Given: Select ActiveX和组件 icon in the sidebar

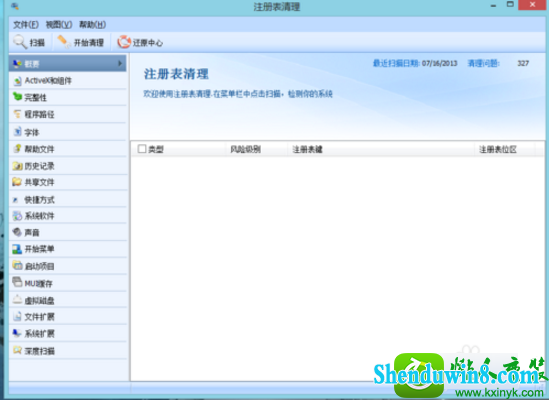Looking at the screenshot, I should tap(17, 81).
